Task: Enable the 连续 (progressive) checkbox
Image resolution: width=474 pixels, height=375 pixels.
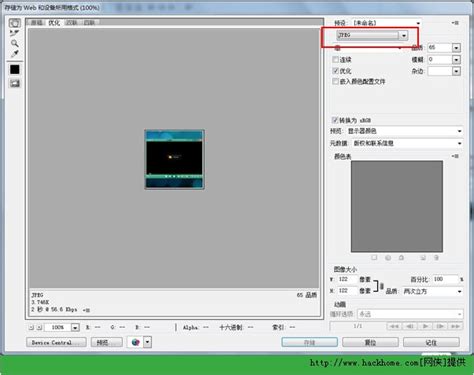Action: [336, 59]
